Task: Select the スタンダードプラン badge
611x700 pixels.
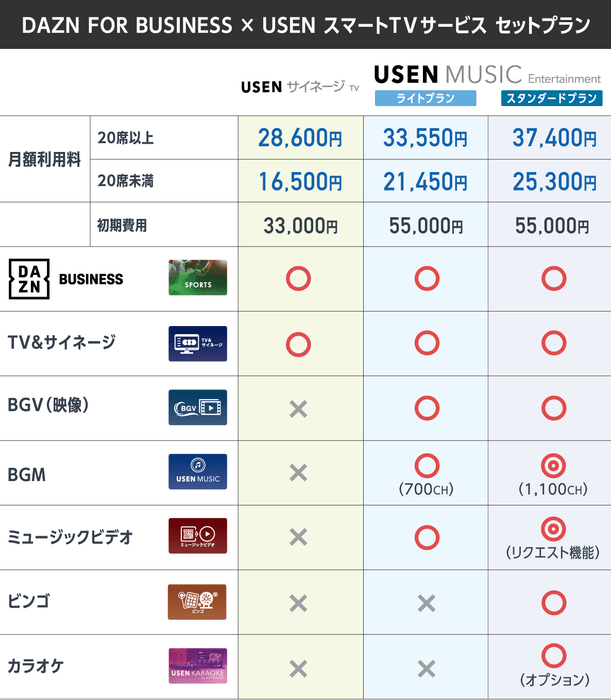Action: (551, 98)
